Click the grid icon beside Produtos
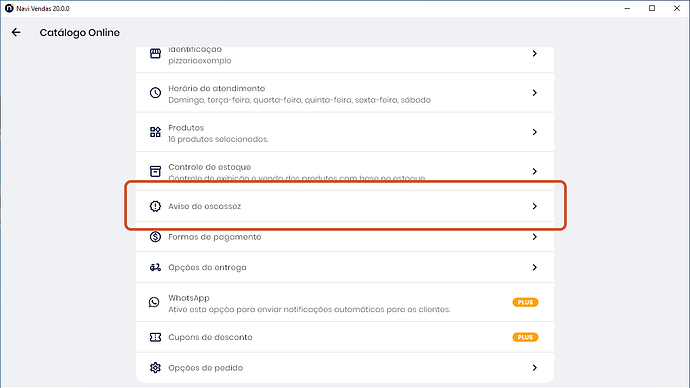The width and height of the screenshot is (690, 388). [155, 132]
